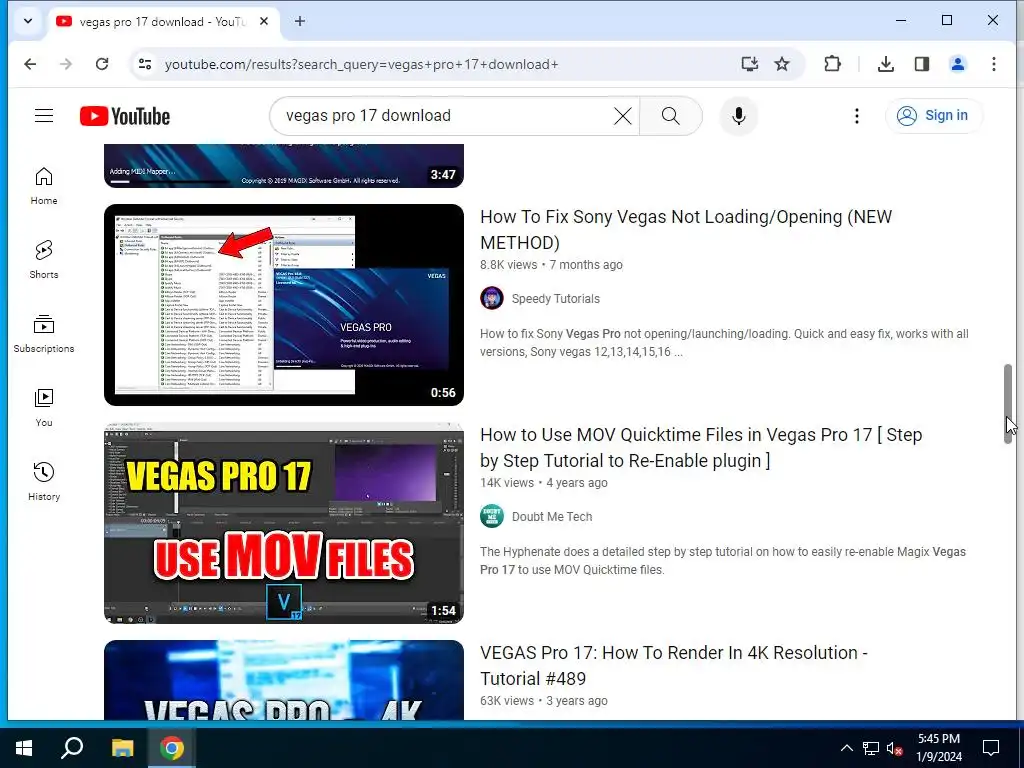This screenshot has width=1024, height=768.
Task: Open You section in the sidebar
Action: pos(44,408)
